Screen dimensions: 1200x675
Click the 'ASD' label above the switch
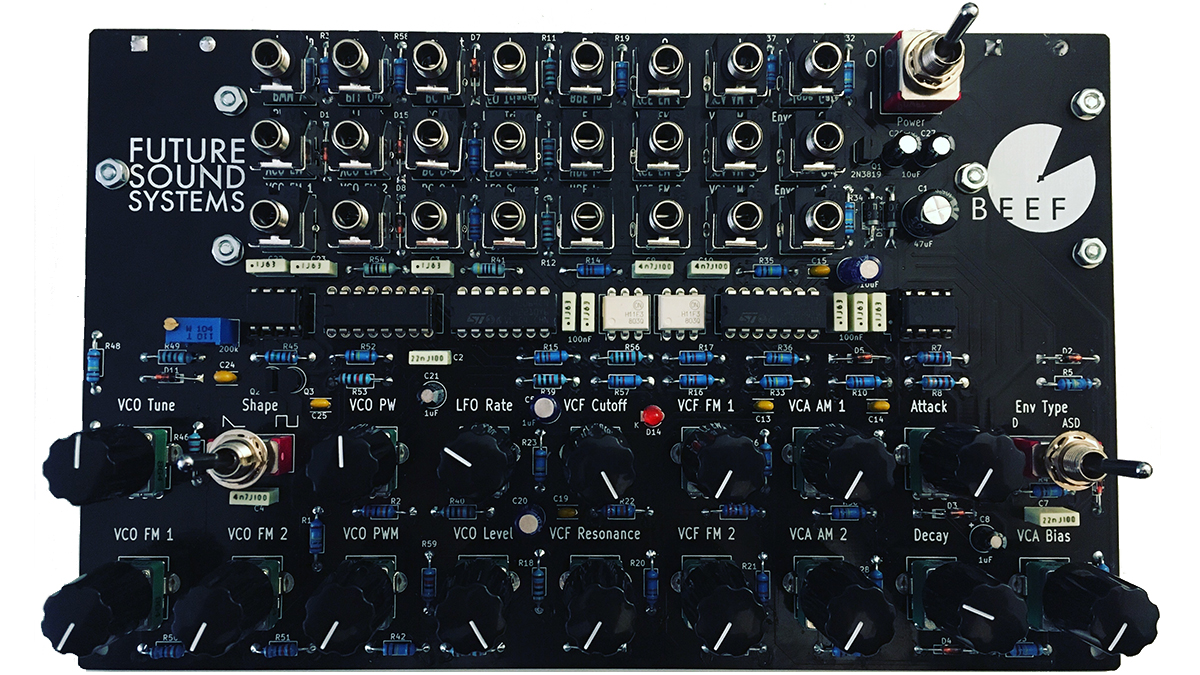[x=1072, y=424]
